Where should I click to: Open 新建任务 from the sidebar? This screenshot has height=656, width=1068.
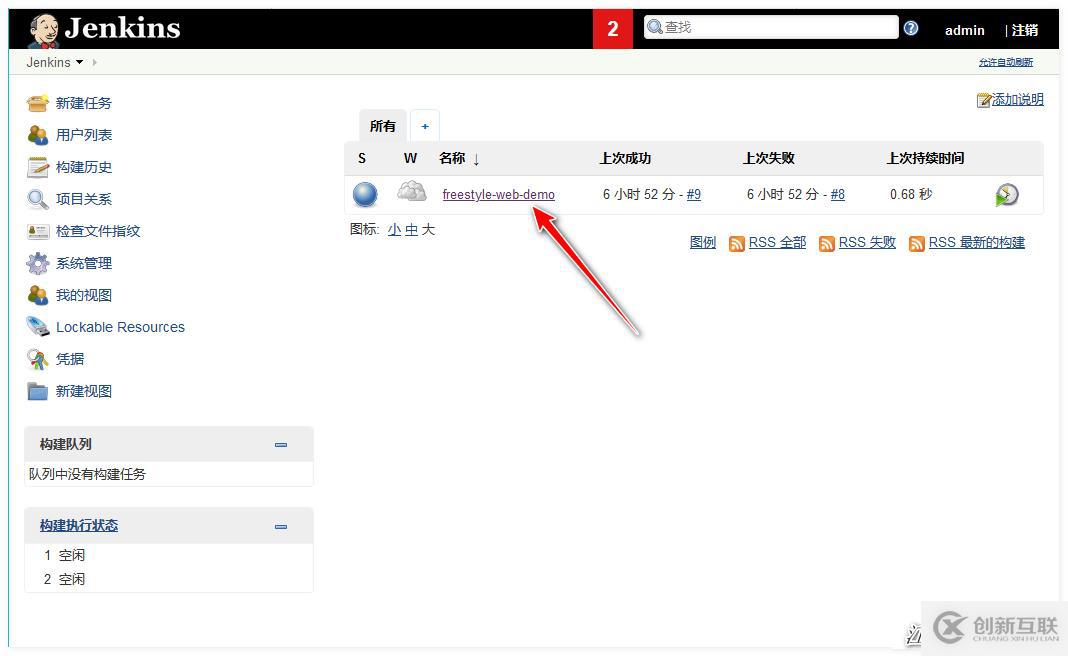84,103
